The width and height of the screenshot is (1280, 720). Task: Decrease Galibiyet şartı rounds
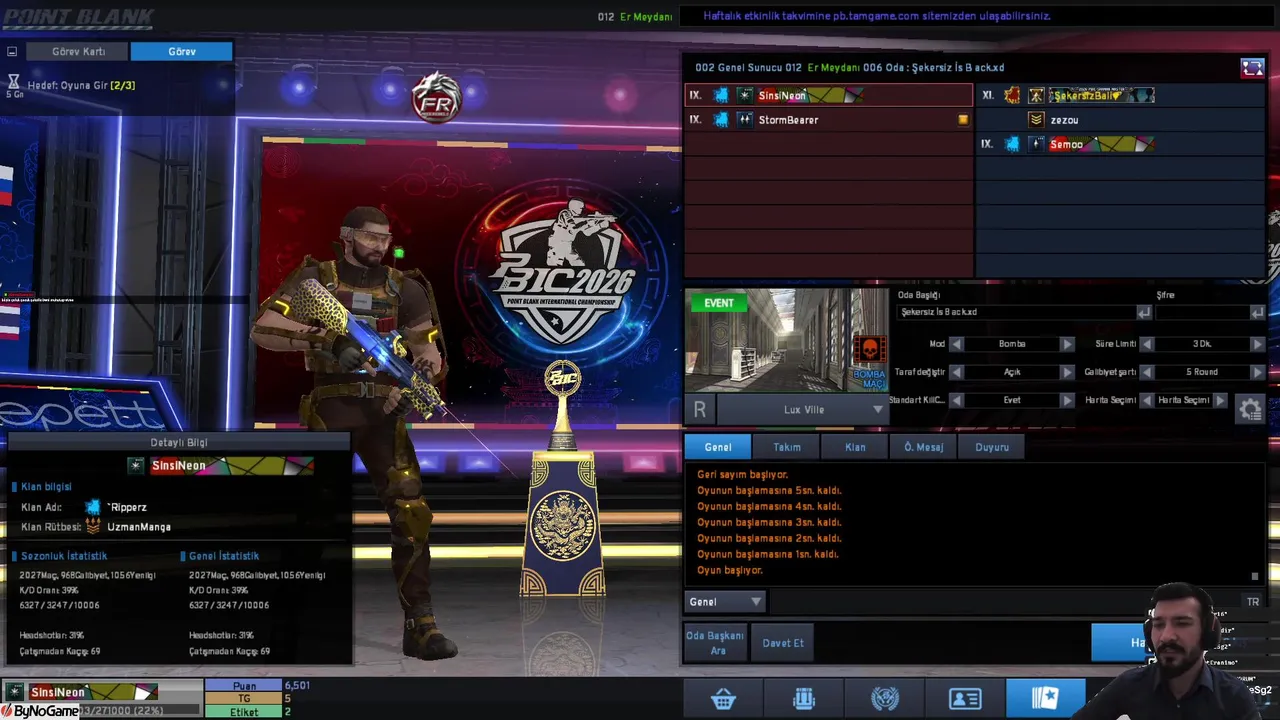tap(1147, 372)
